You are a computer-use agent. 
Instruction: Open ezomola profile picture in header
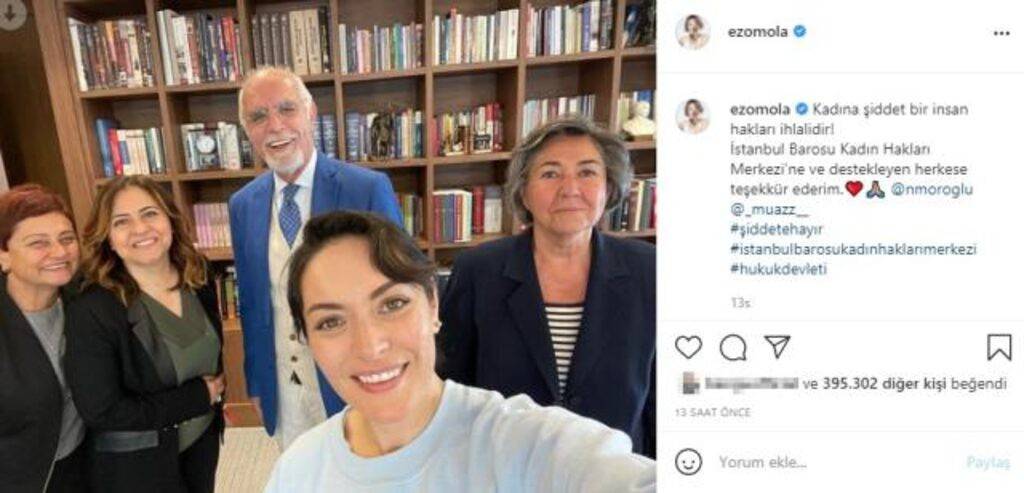click(692, 32)
